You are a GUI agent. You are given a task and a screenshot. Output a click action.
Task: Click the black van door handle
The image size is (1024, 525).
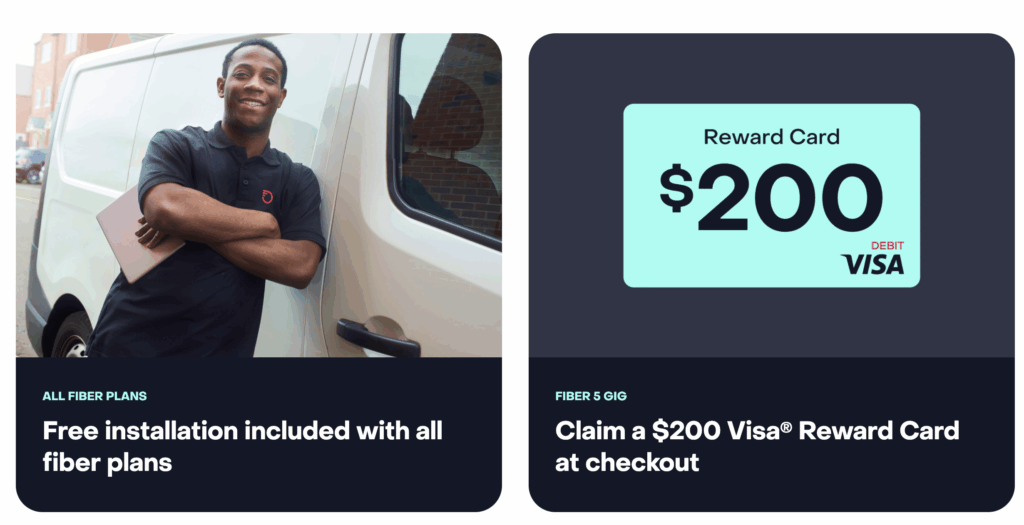pos(378,338)
